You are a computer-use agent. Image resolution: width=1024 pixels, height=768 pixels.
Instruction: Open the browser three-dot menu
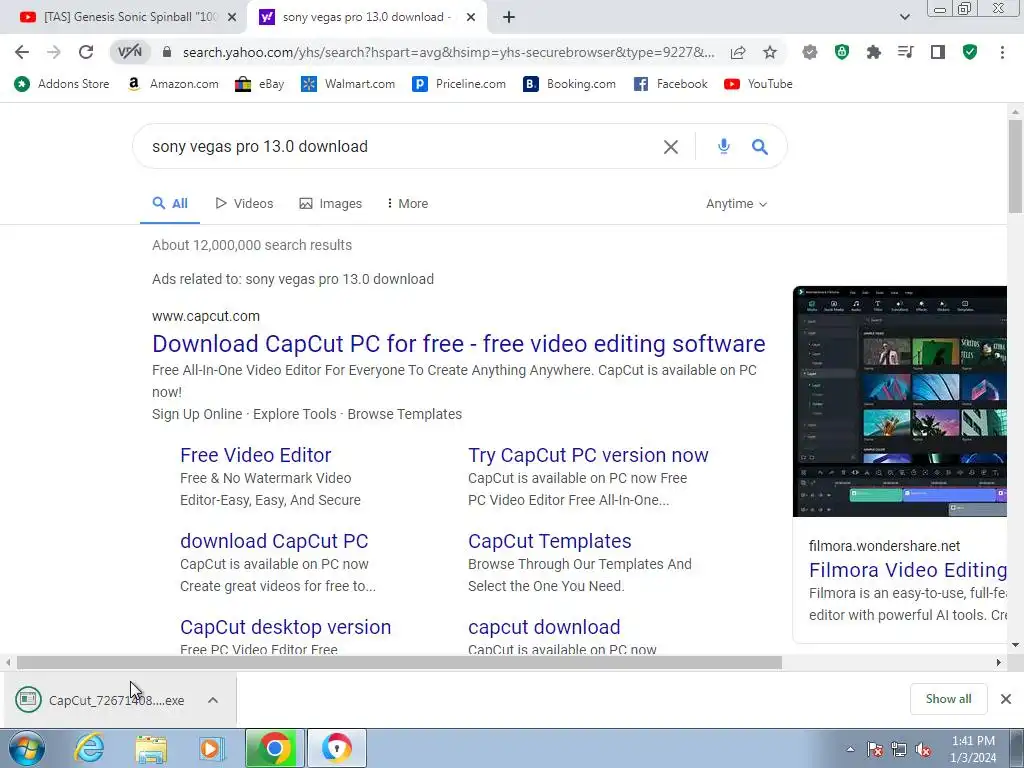pos(1002,52)
